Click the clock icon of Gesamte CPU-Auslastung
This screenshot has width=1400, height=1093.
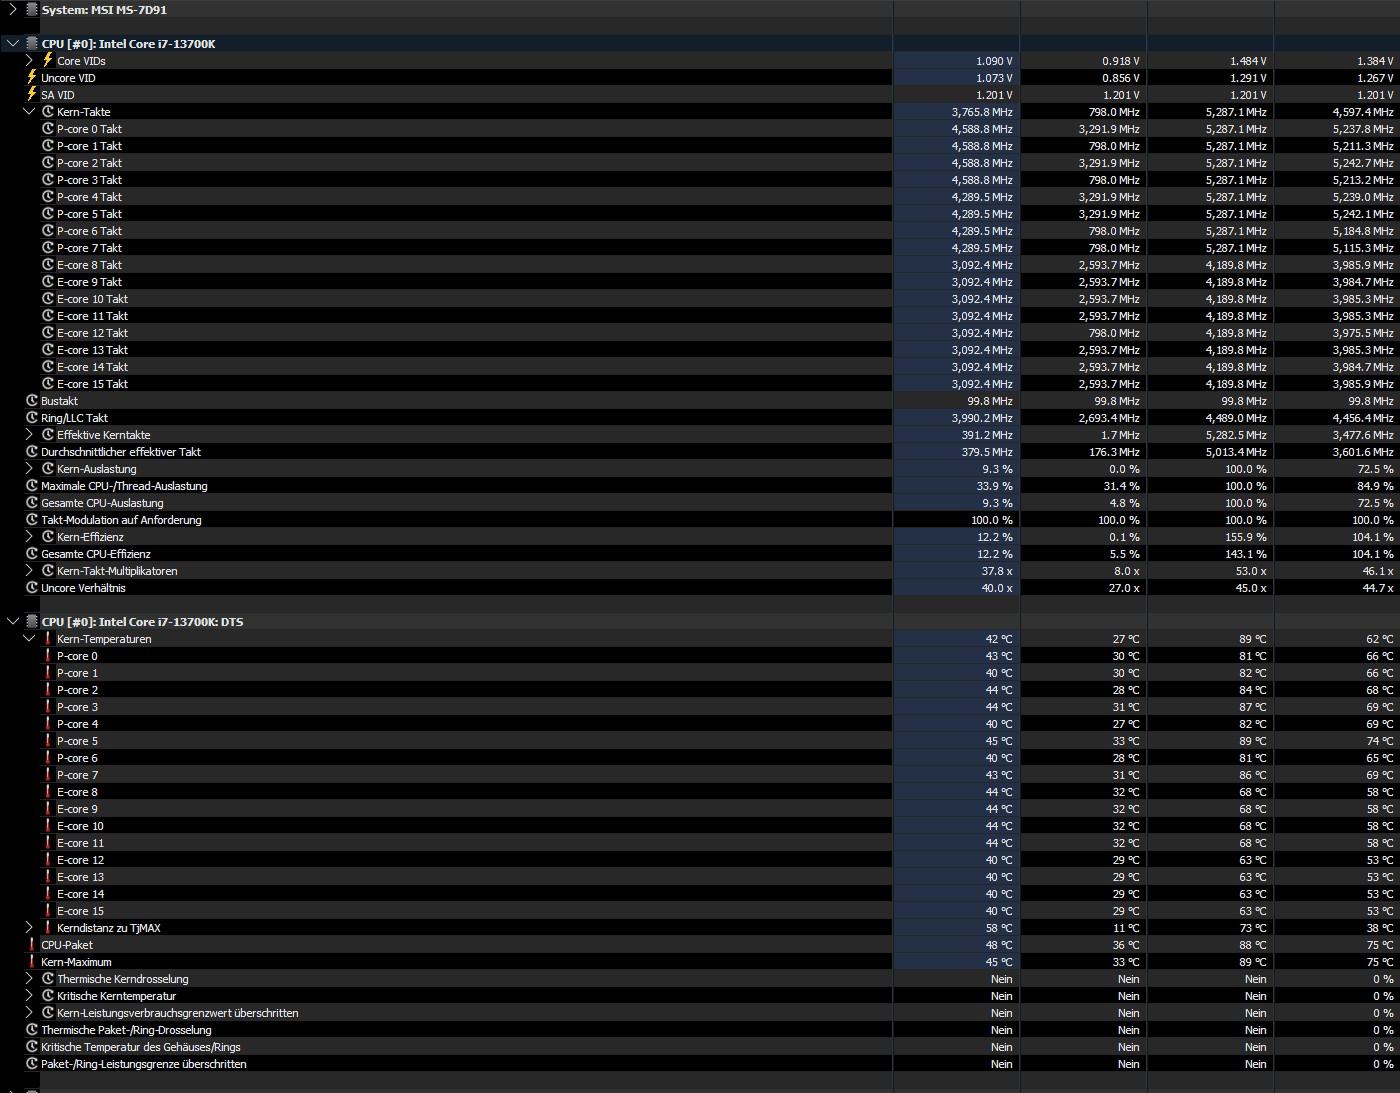32,503
